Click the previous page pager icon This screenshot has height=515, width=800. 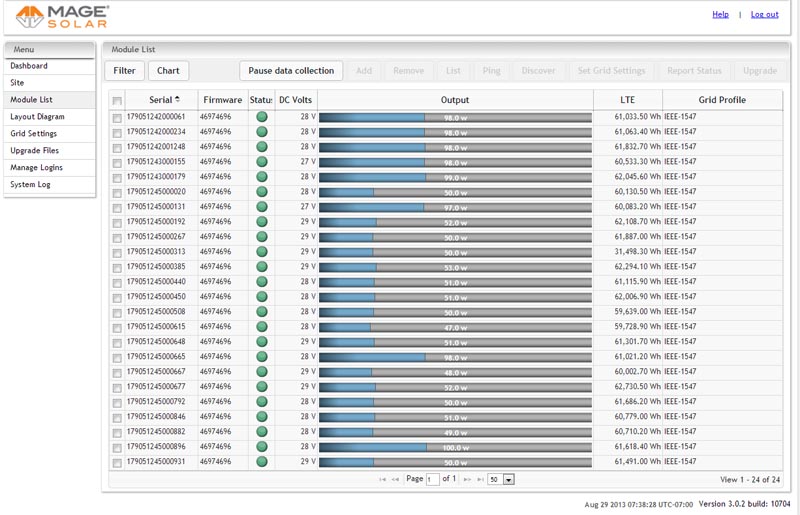396,480
